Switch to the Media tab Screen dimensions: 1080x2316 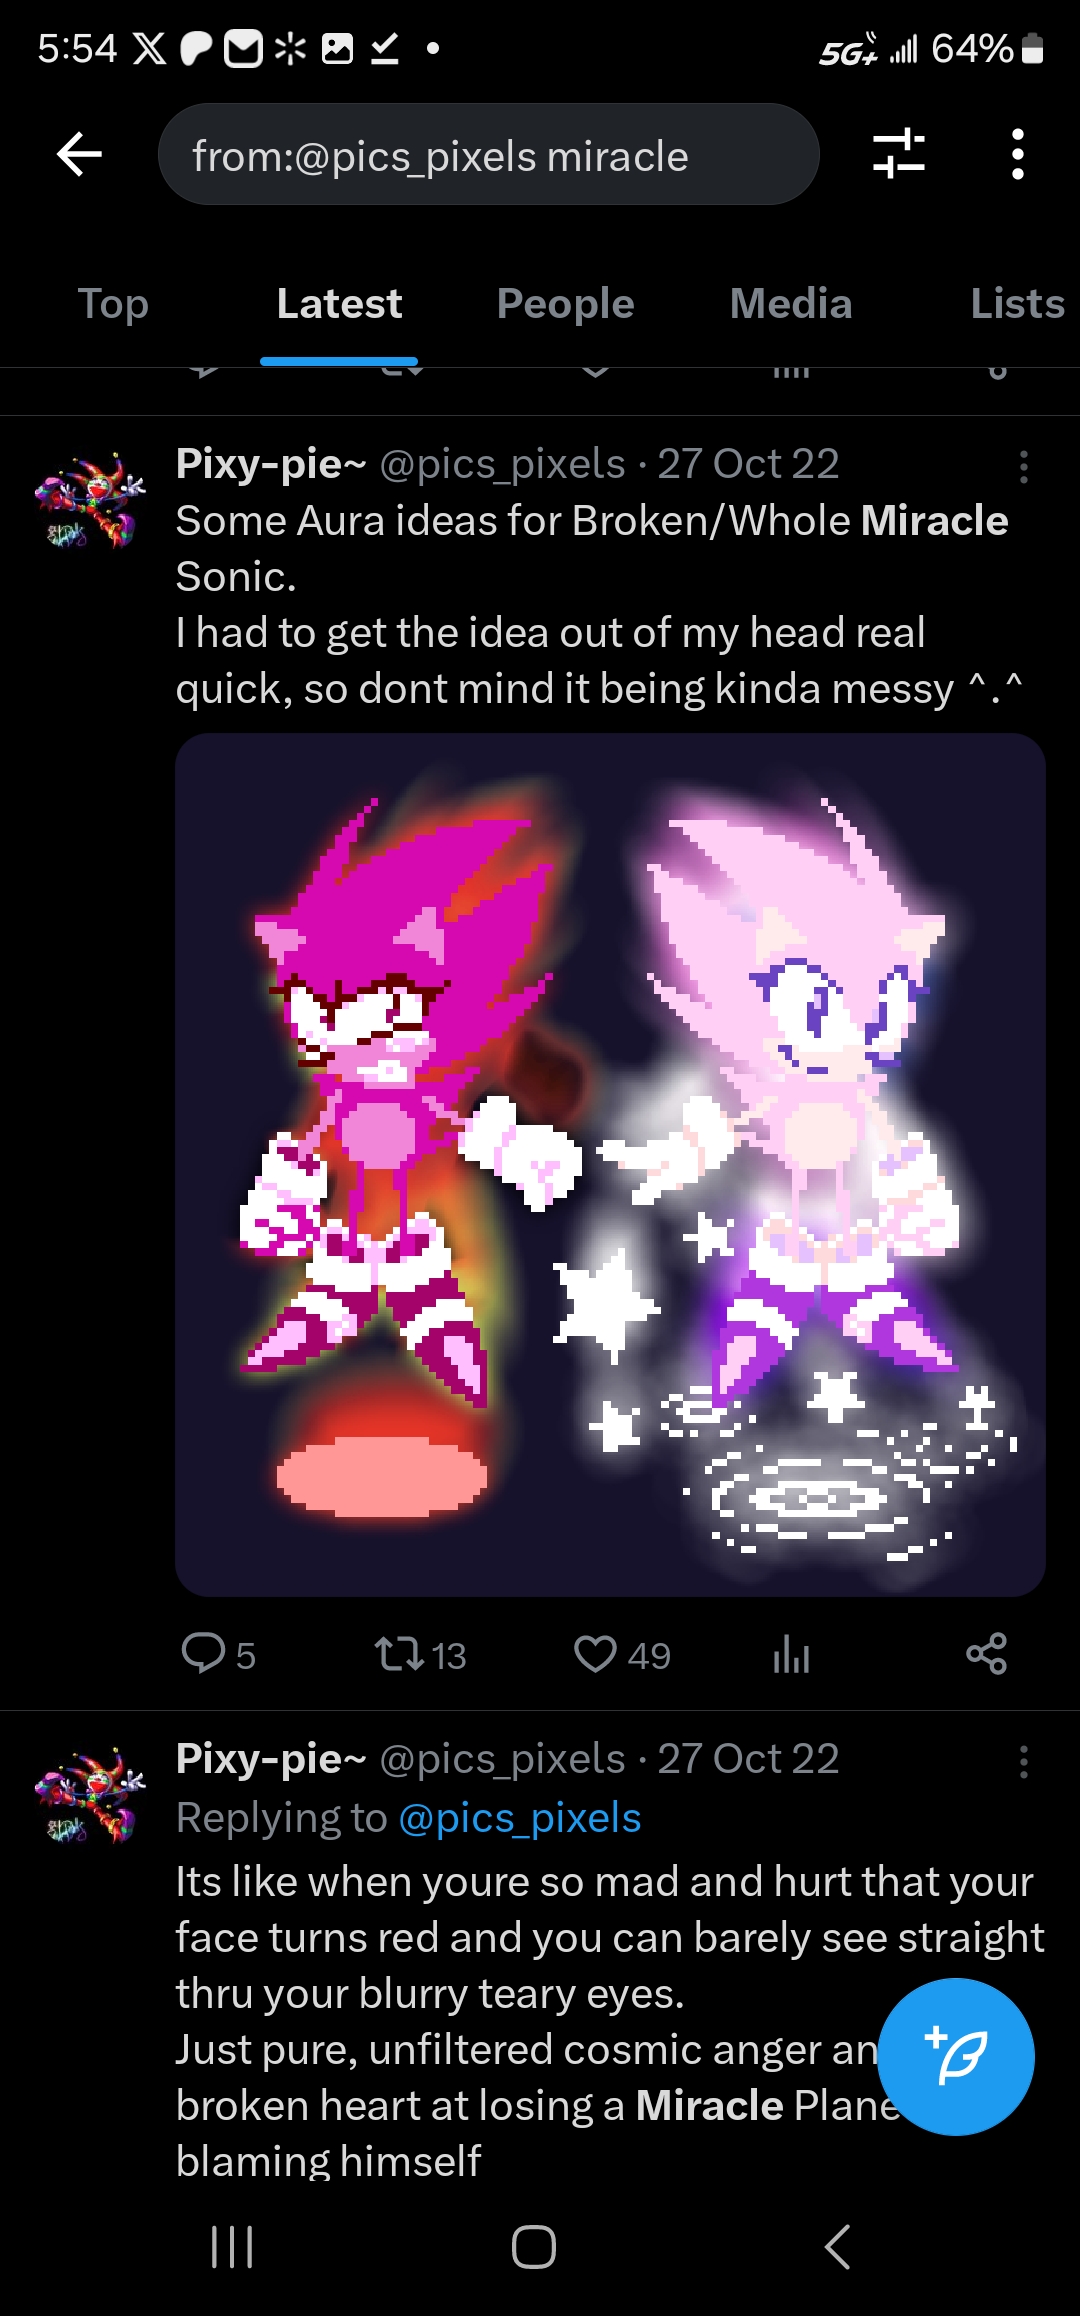[x=791, y=304]
